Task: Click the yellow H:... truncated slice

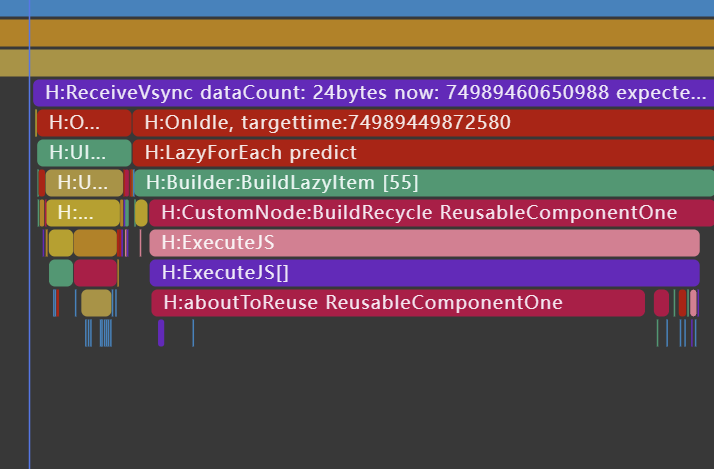Action: tap(83, 213)
